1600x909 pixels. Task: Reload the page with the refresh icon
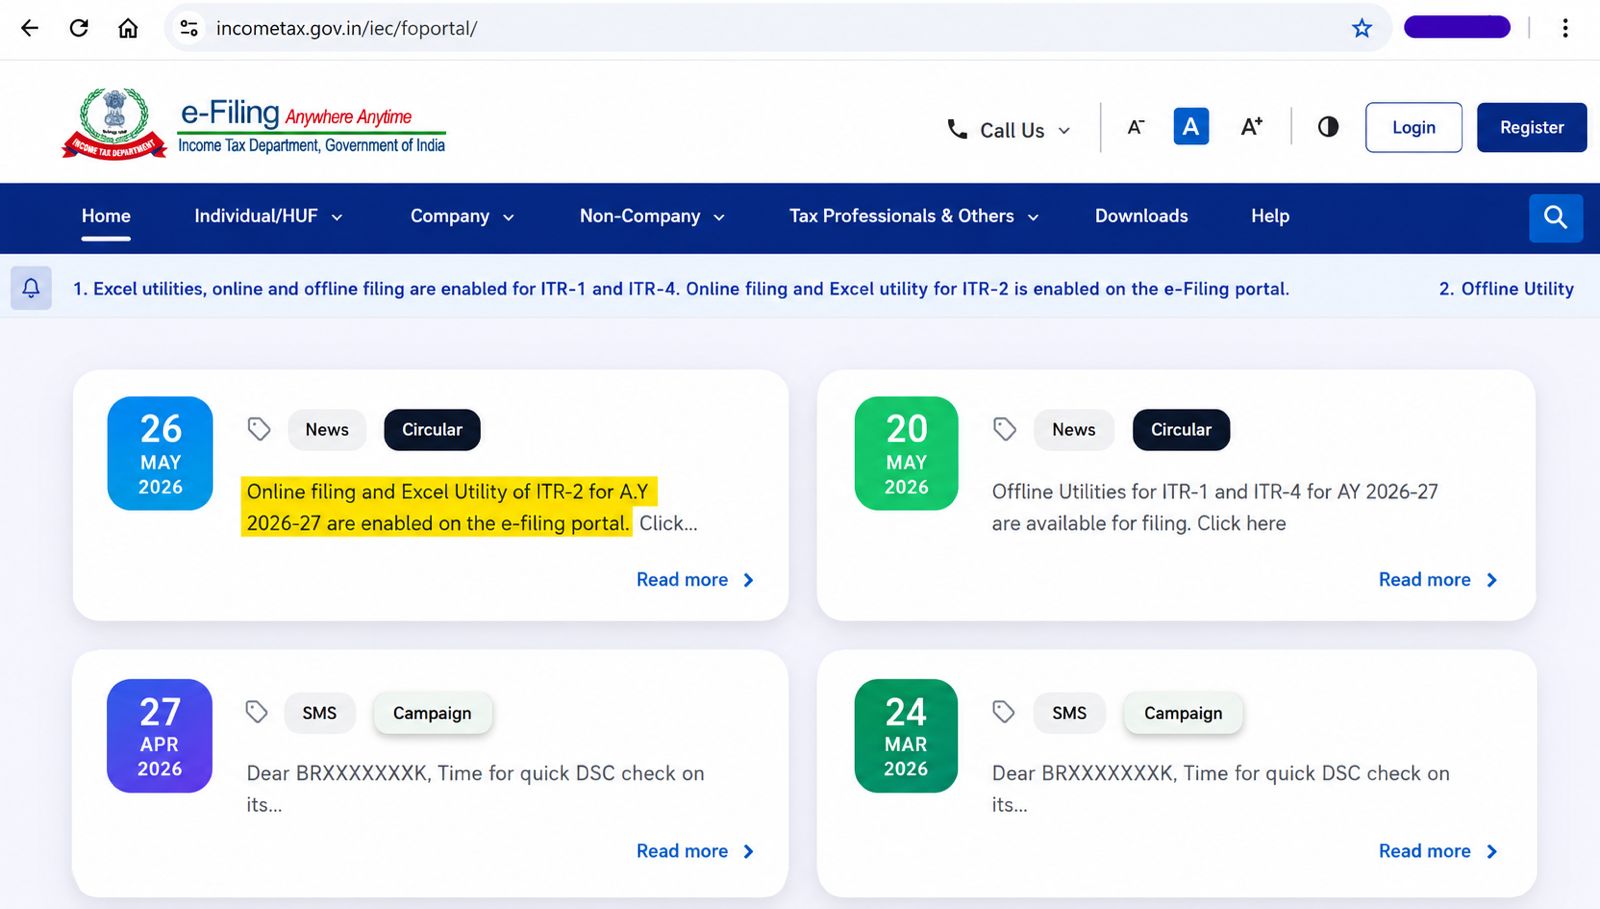coord(79,28)
